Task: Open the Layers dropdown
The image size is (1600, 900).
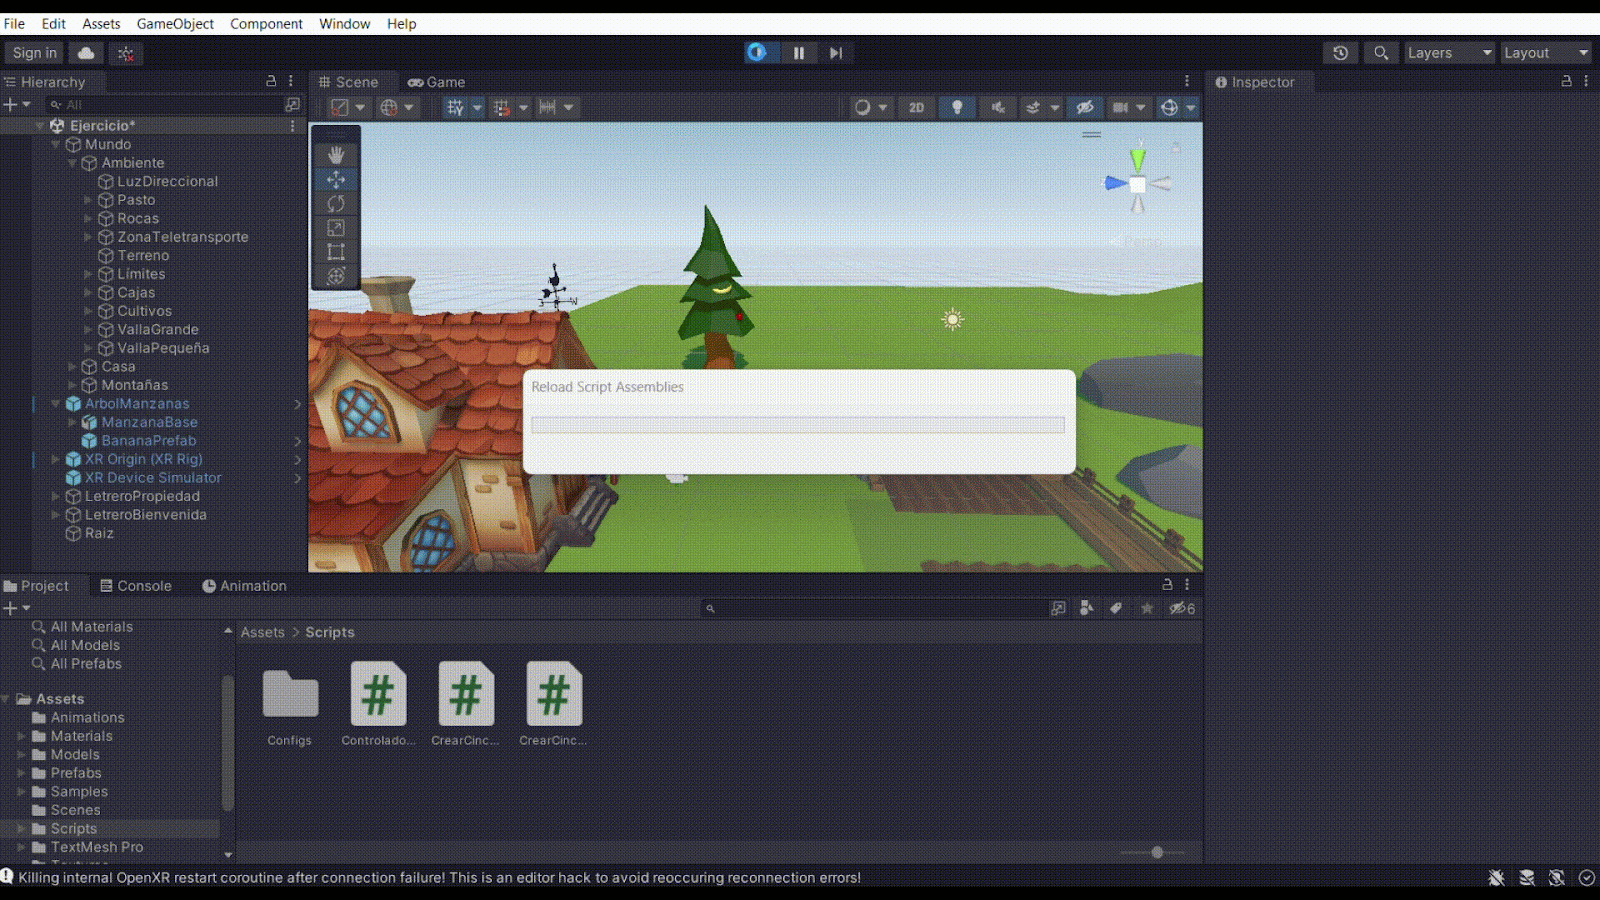Action: tap(1448, 53)
